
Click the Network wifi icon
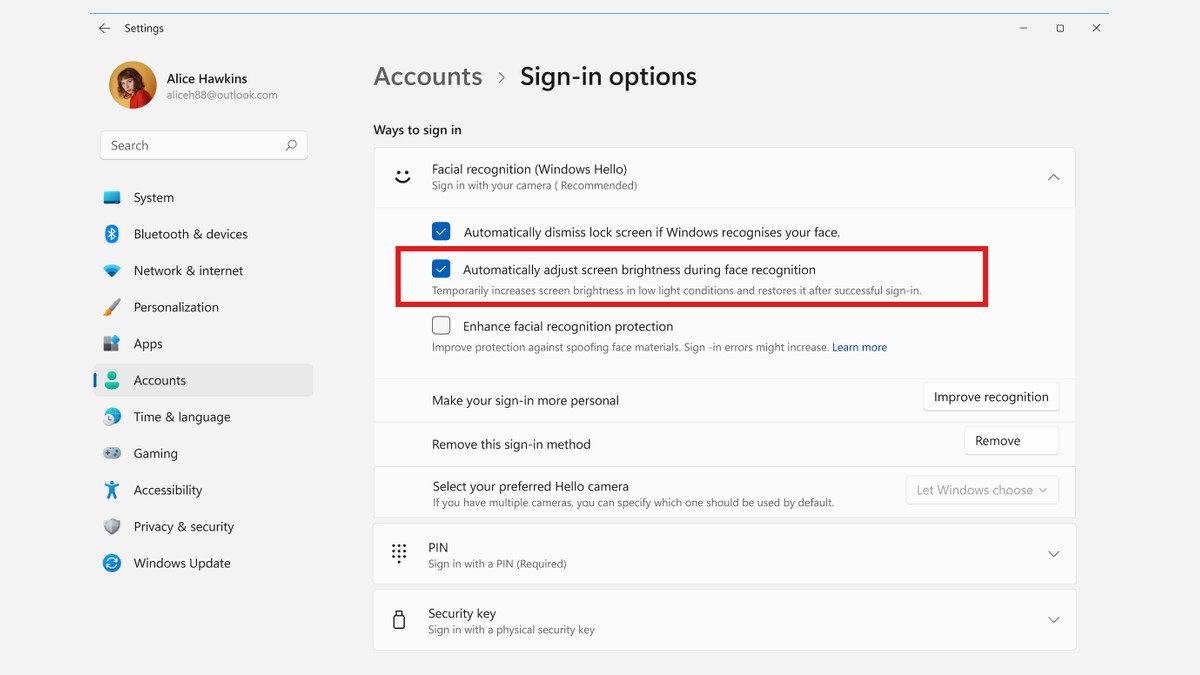(112, 271)
